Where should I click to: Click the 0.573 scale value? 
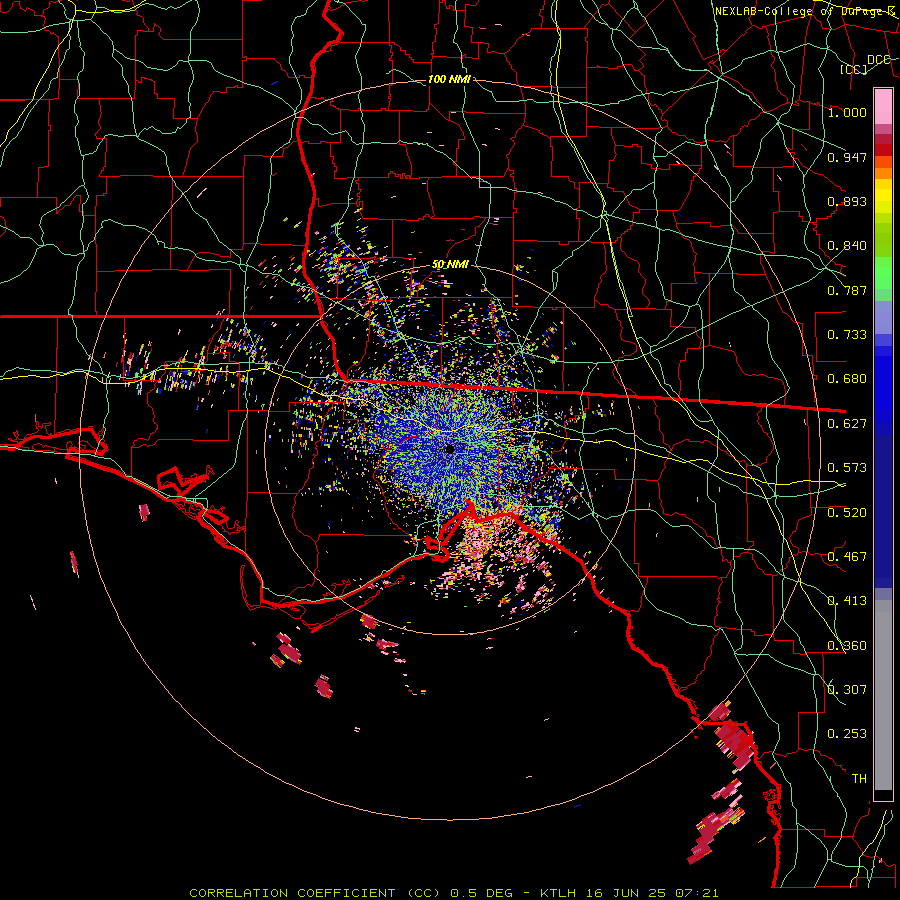pyautogui.click(x=847, y=468)
